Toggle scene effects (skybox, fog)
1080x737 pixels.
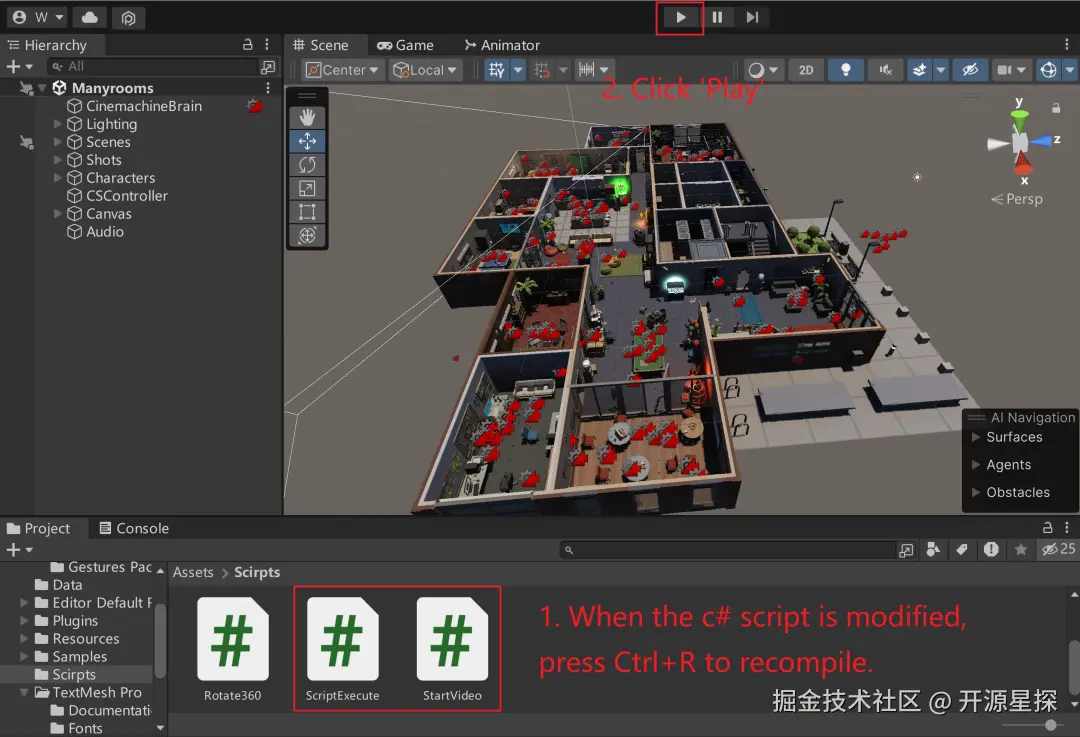coord(919,70)
